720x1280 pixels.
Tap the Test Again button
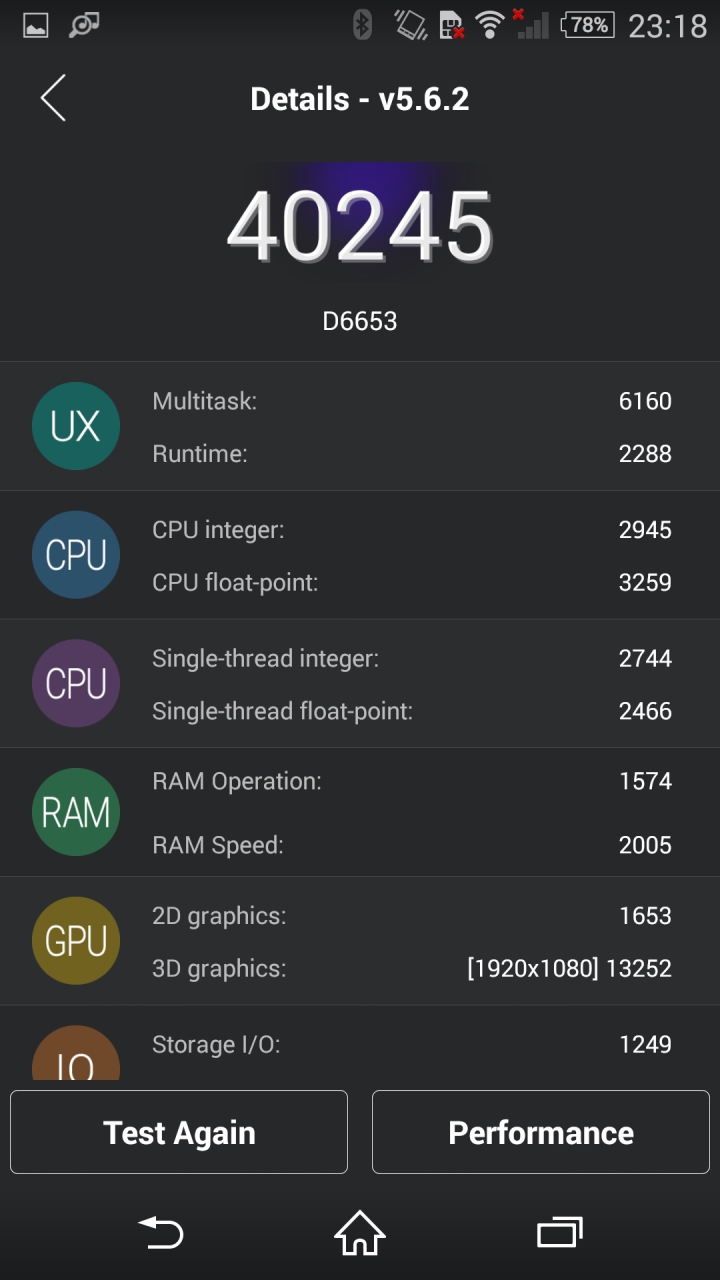179,1132
